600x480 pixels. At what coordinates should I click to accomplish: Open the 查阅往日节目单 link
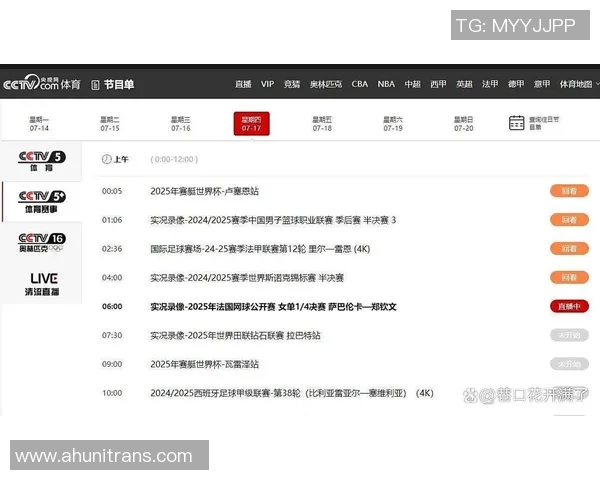click(x=544, y=123)
